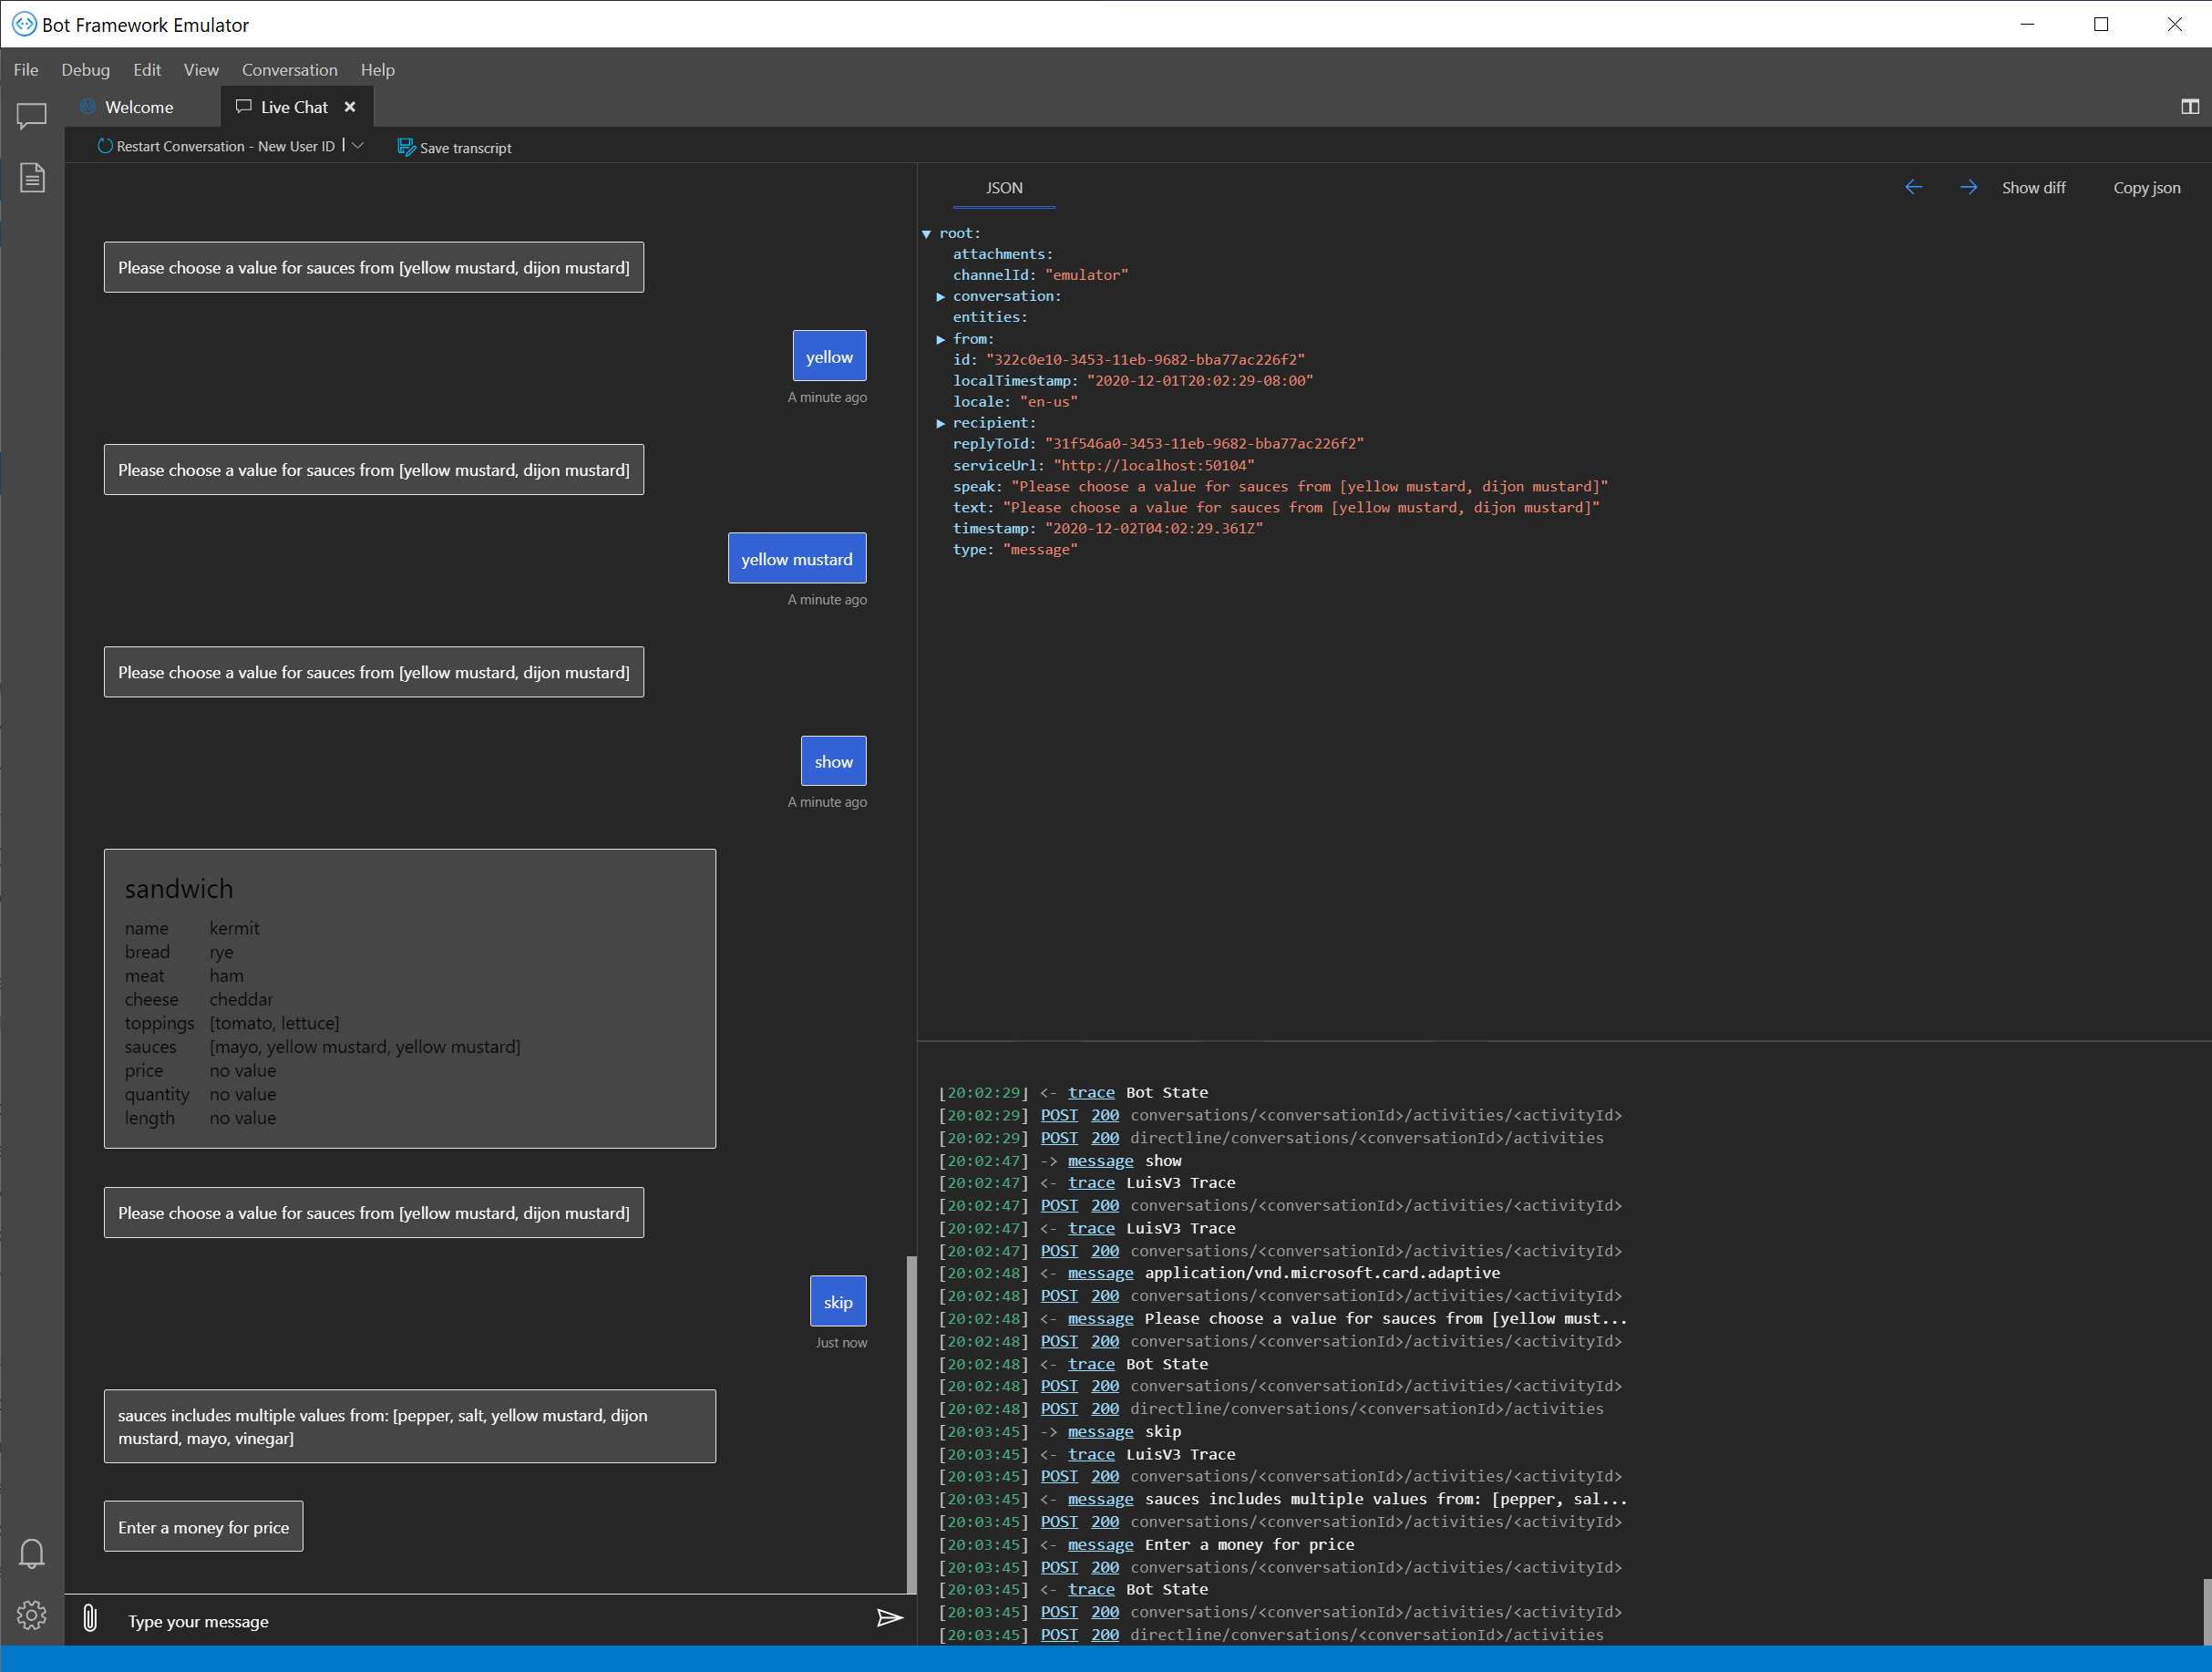Expand the conversation node in JSON
2212x1672 pixels.
941,297
